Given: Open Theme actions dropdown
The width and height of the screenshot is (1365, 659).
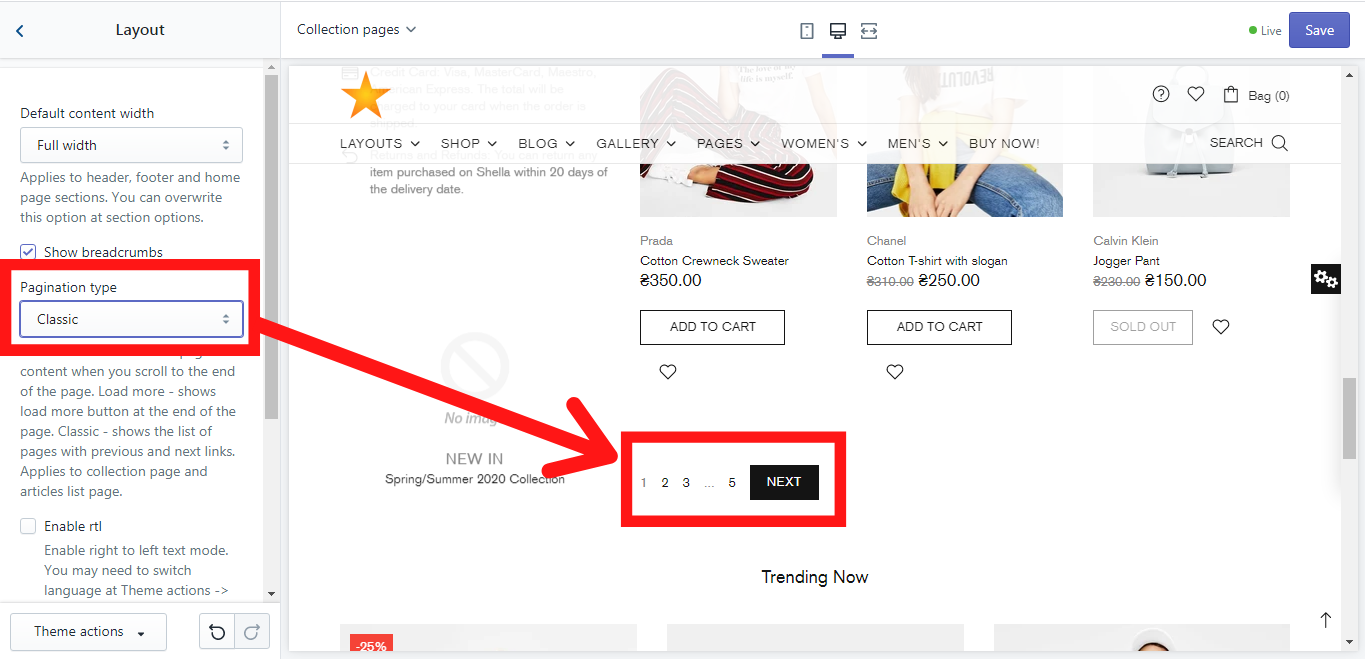Looking at the screenshot, I should (88, 632).
